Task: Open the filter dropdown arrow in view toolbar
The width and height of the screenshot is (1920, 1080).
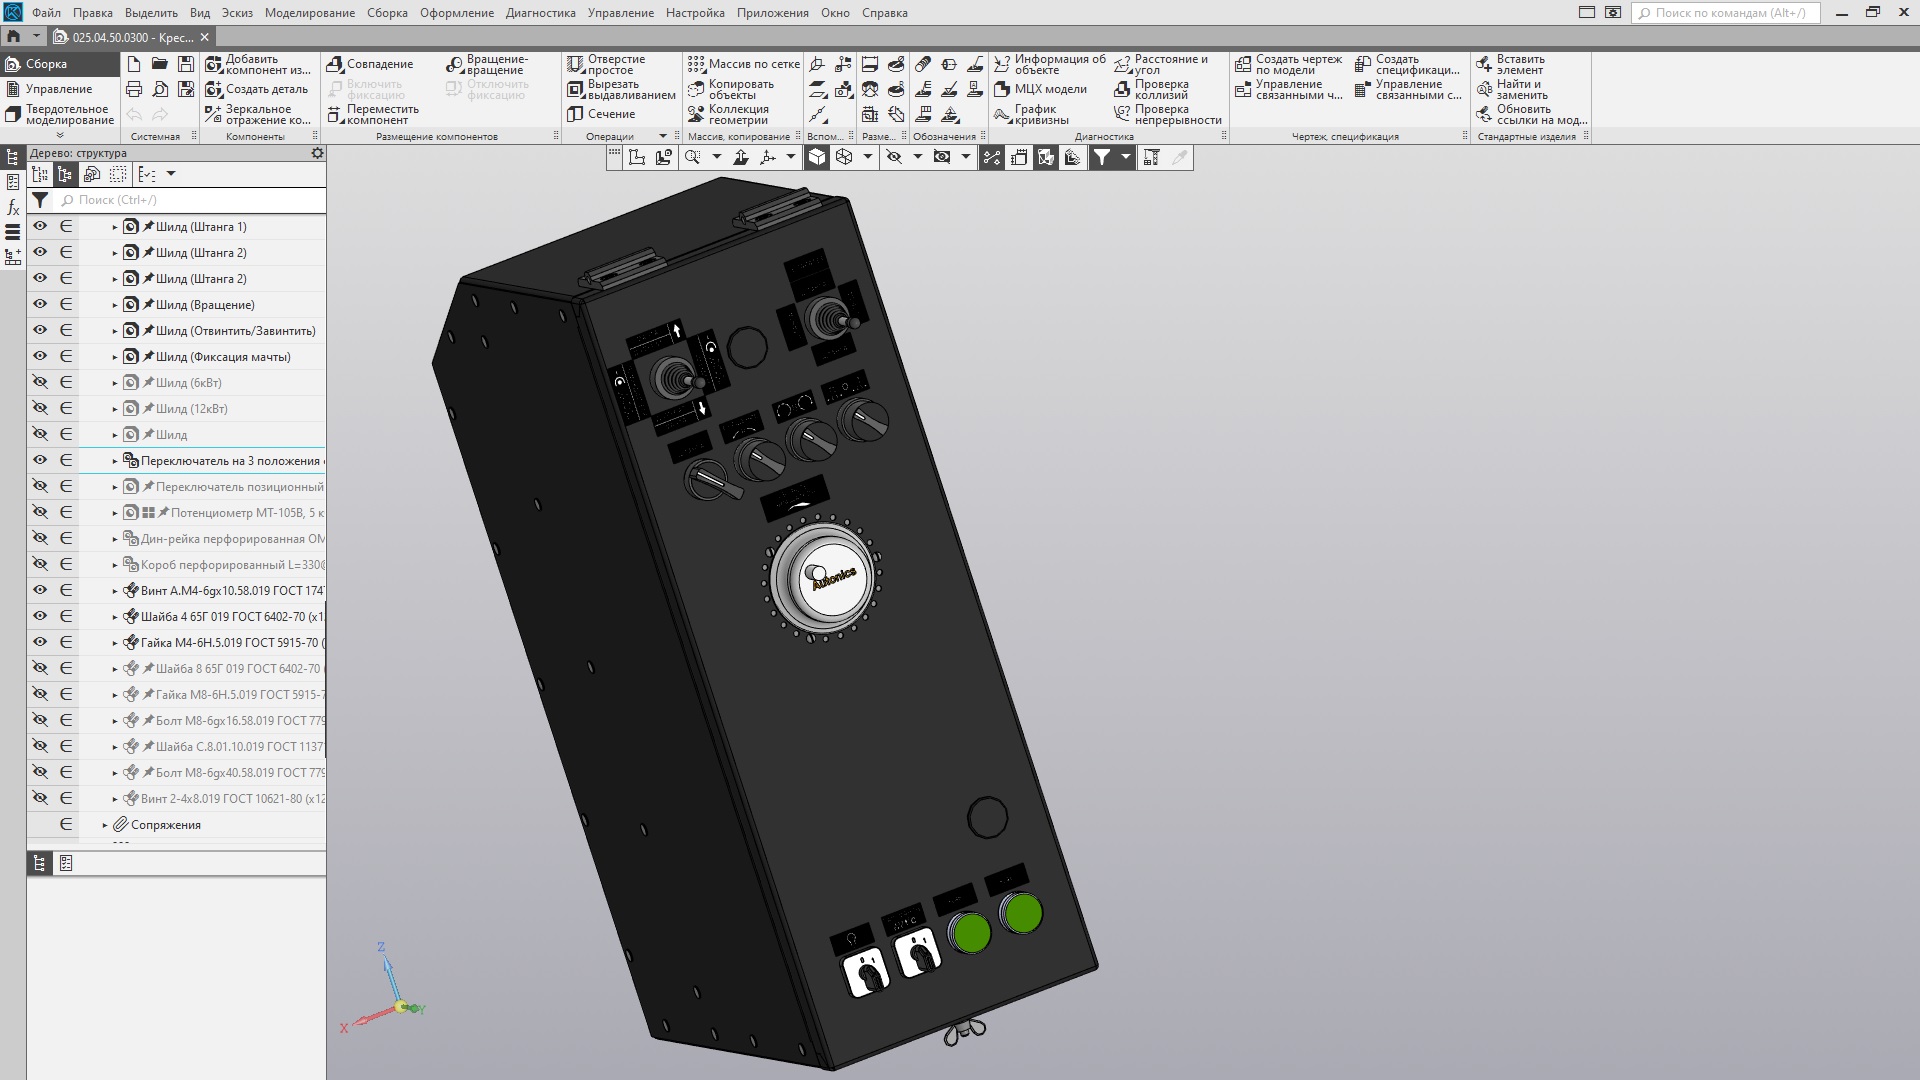Action: [x=1125, y=157]
